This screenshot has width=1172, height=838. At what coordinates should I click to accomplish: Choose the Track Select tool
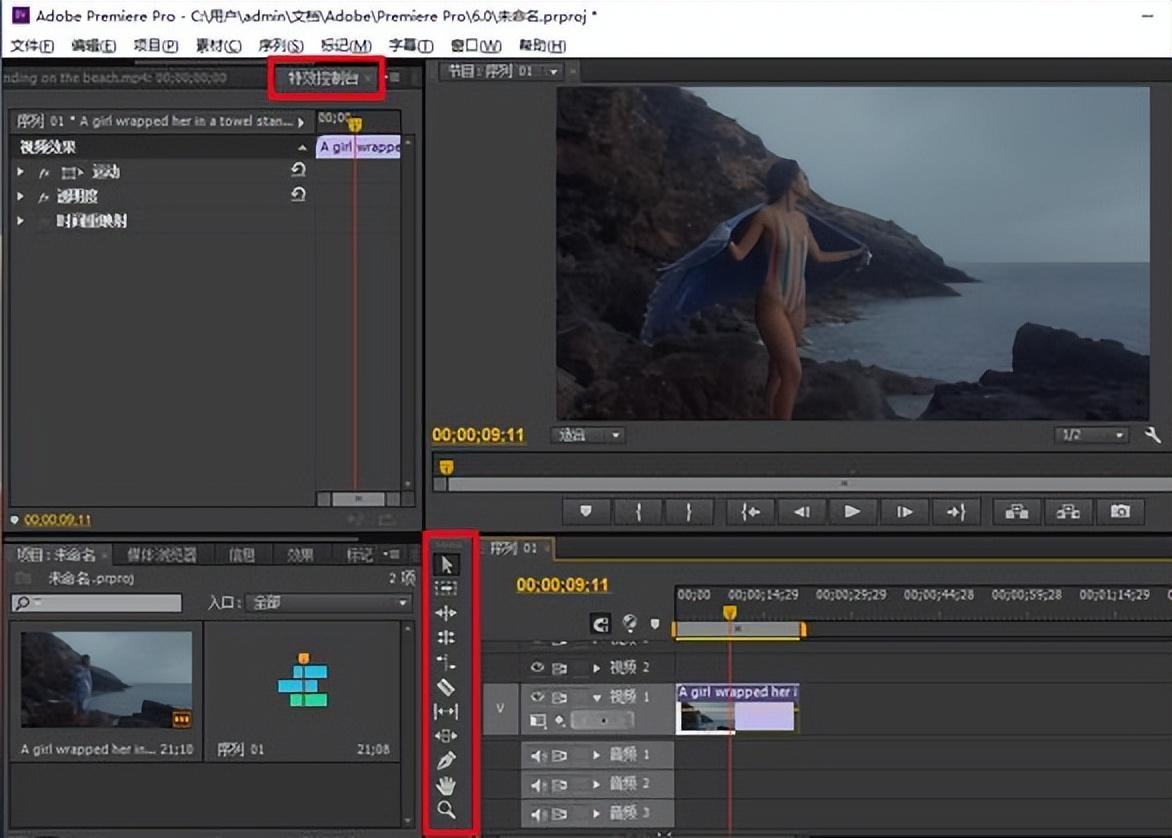coord(446,589)
